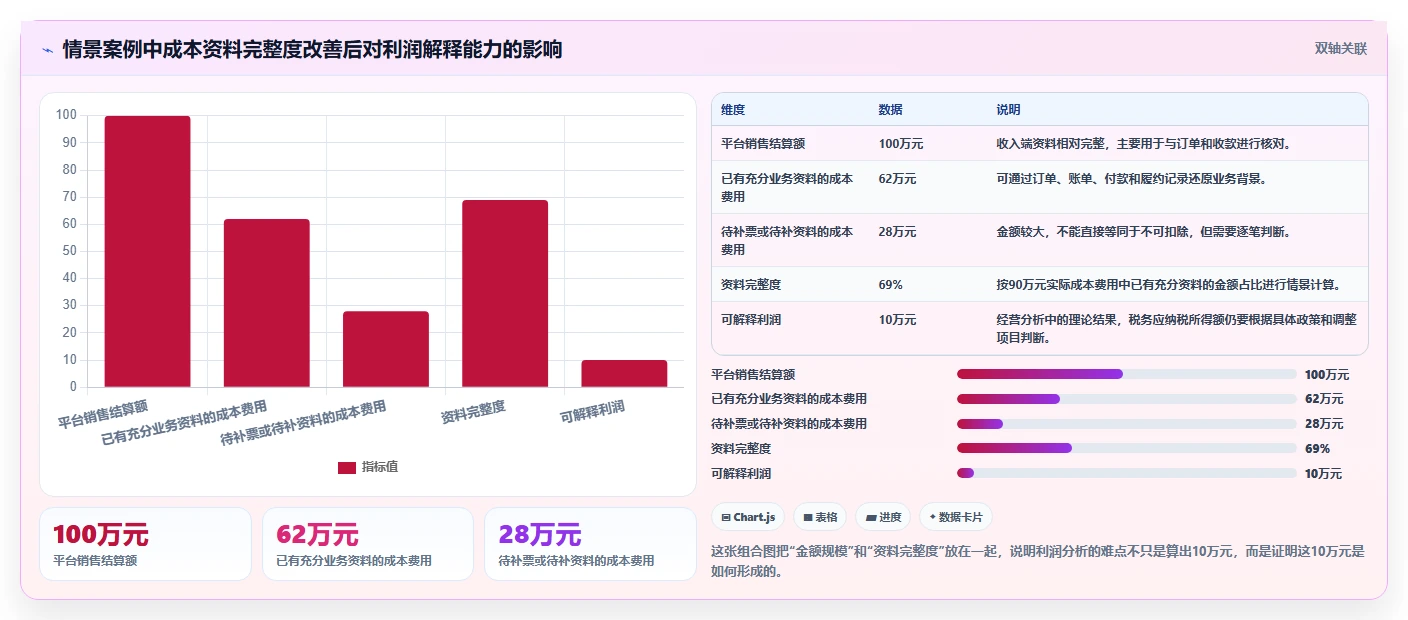Click the lightning icon beside the title
Screen dimensions: 1408x620
tap(48, 50)
